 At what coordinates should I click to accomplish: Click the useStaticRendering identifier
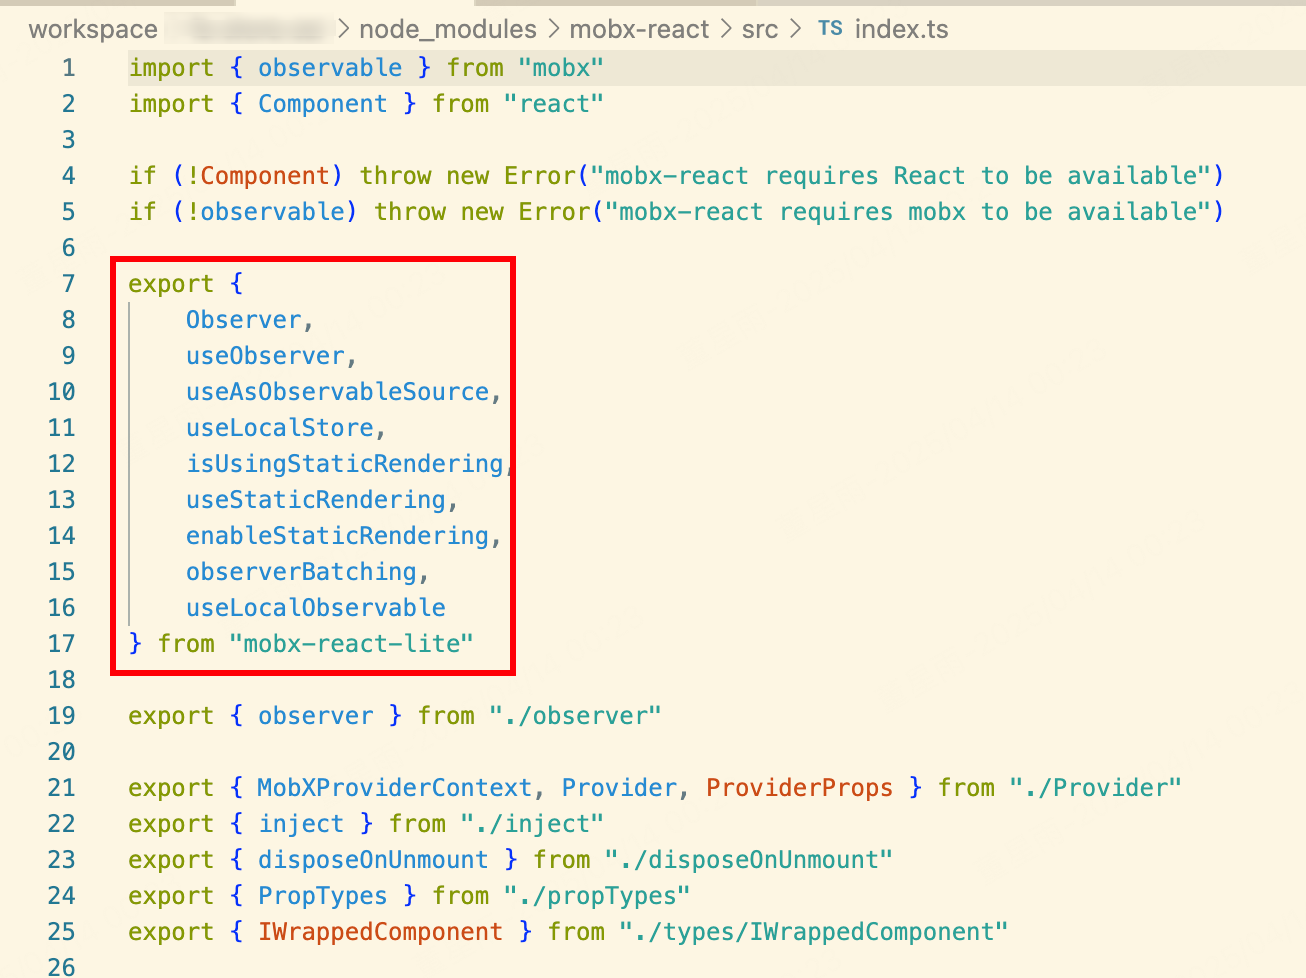point(315,500)
